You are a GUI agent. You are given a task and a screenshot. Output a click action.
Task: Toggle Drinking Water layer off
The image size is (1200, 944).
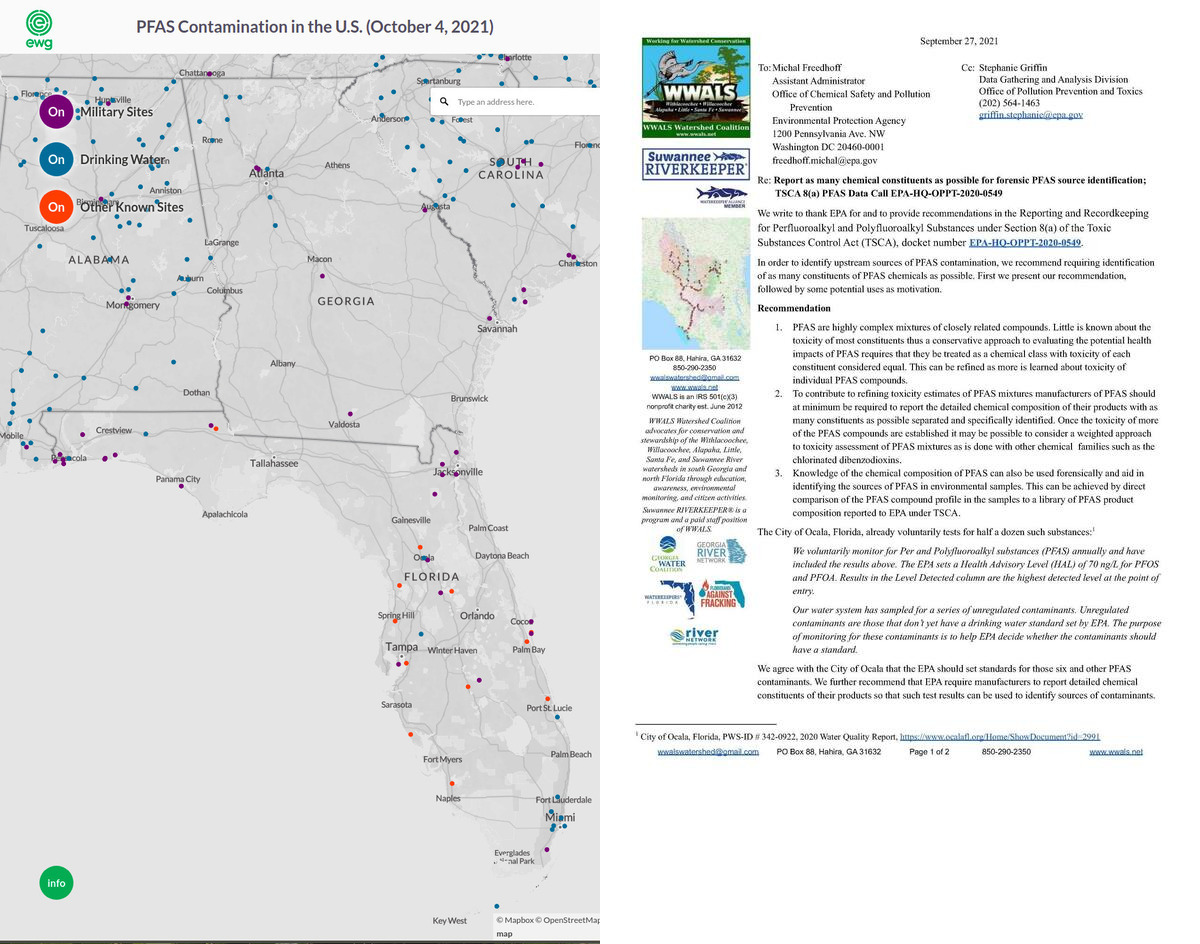[x=56, y=159]
